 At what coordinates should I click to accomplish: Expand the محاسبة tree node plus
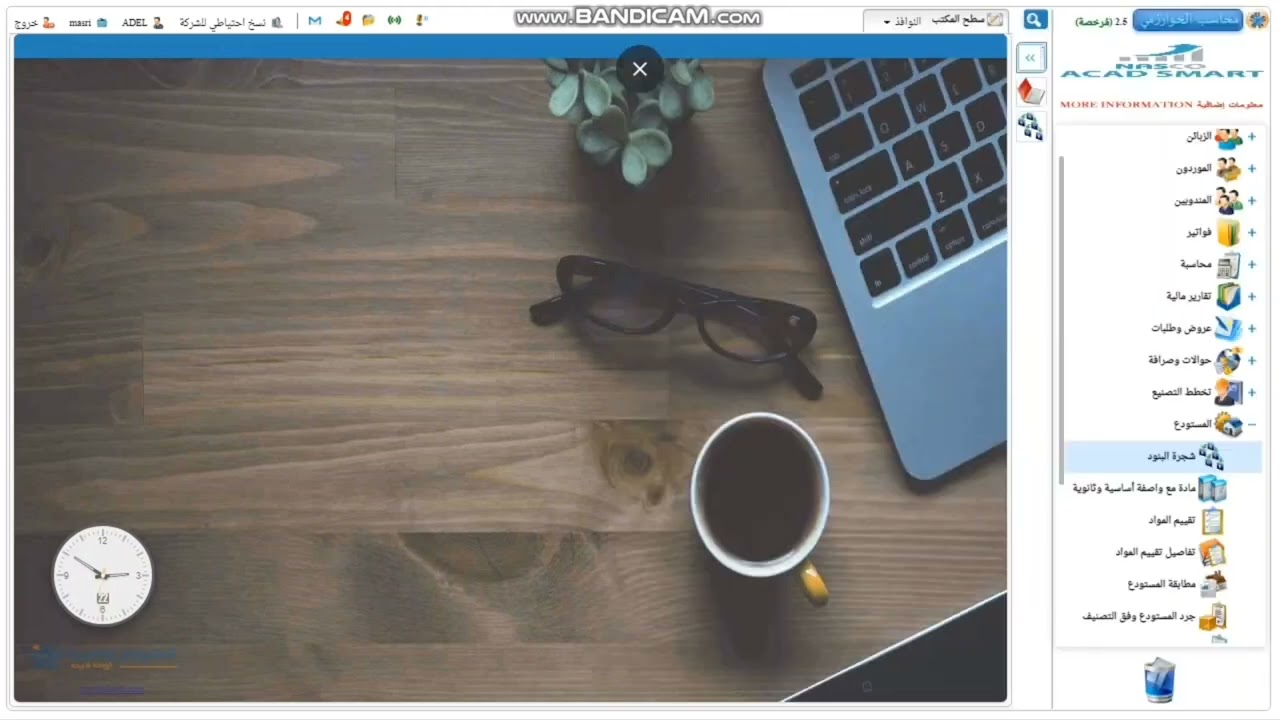click(x=1252, y=265)
